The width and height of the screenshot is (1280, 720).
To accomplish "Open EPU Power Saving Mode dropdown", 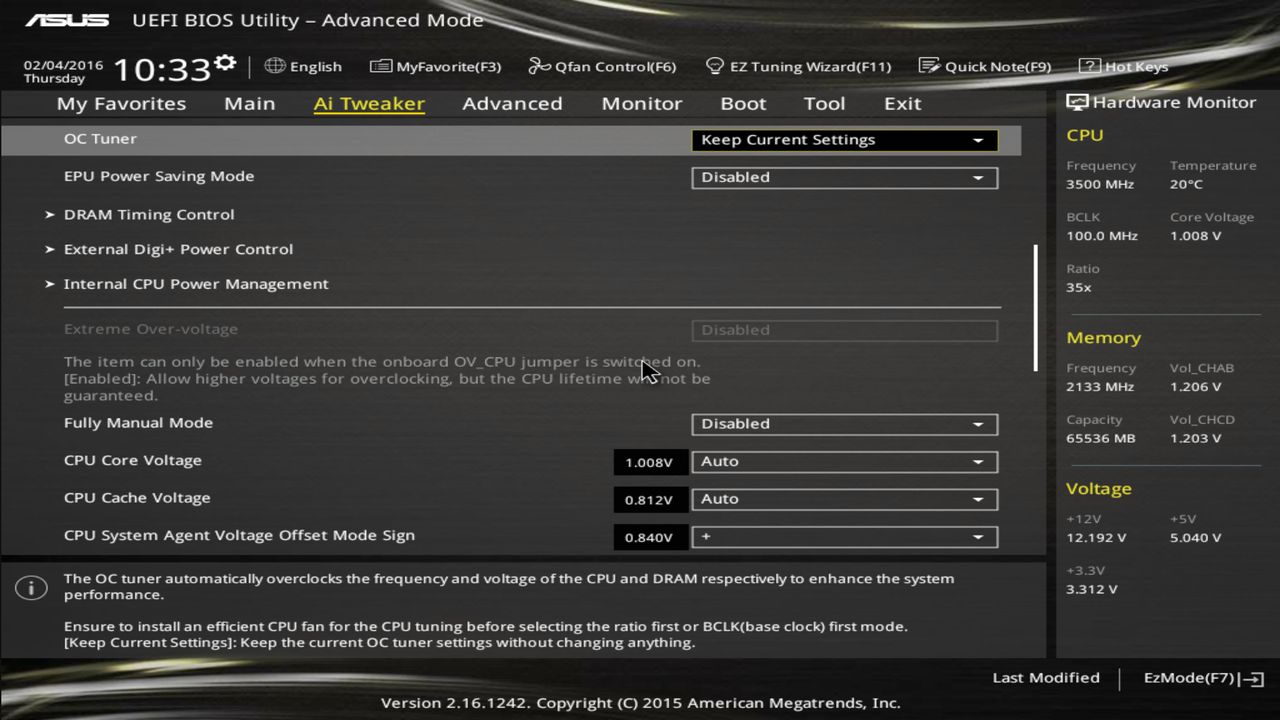I will 844,177.
